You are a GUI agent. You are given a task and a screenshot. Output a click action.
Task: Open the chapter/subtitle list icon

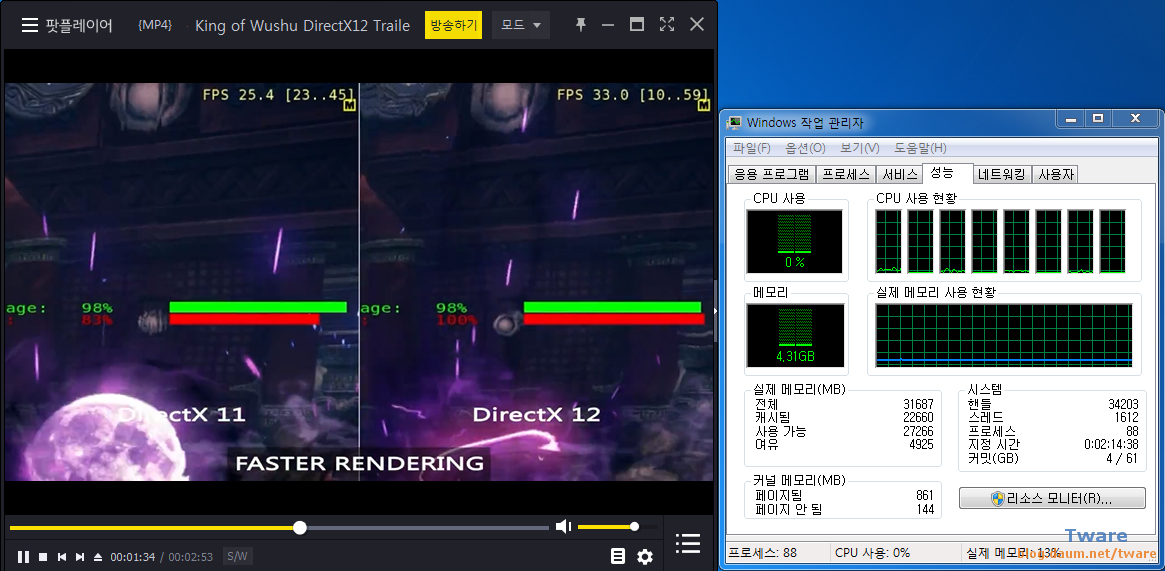coord(617,556)
